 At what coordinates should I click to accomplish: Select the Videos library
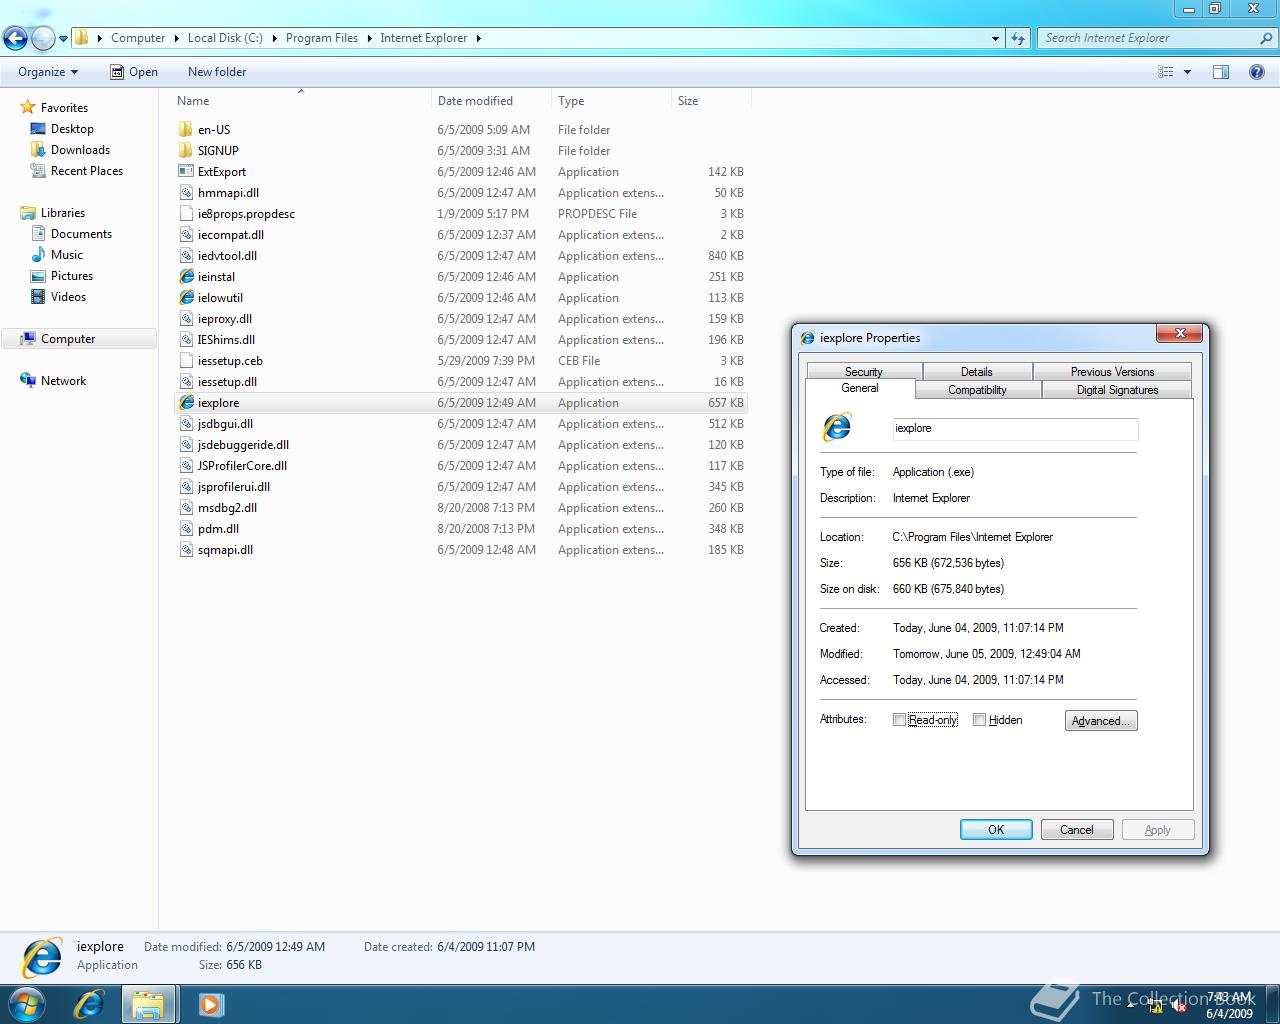tap(68, 297)
